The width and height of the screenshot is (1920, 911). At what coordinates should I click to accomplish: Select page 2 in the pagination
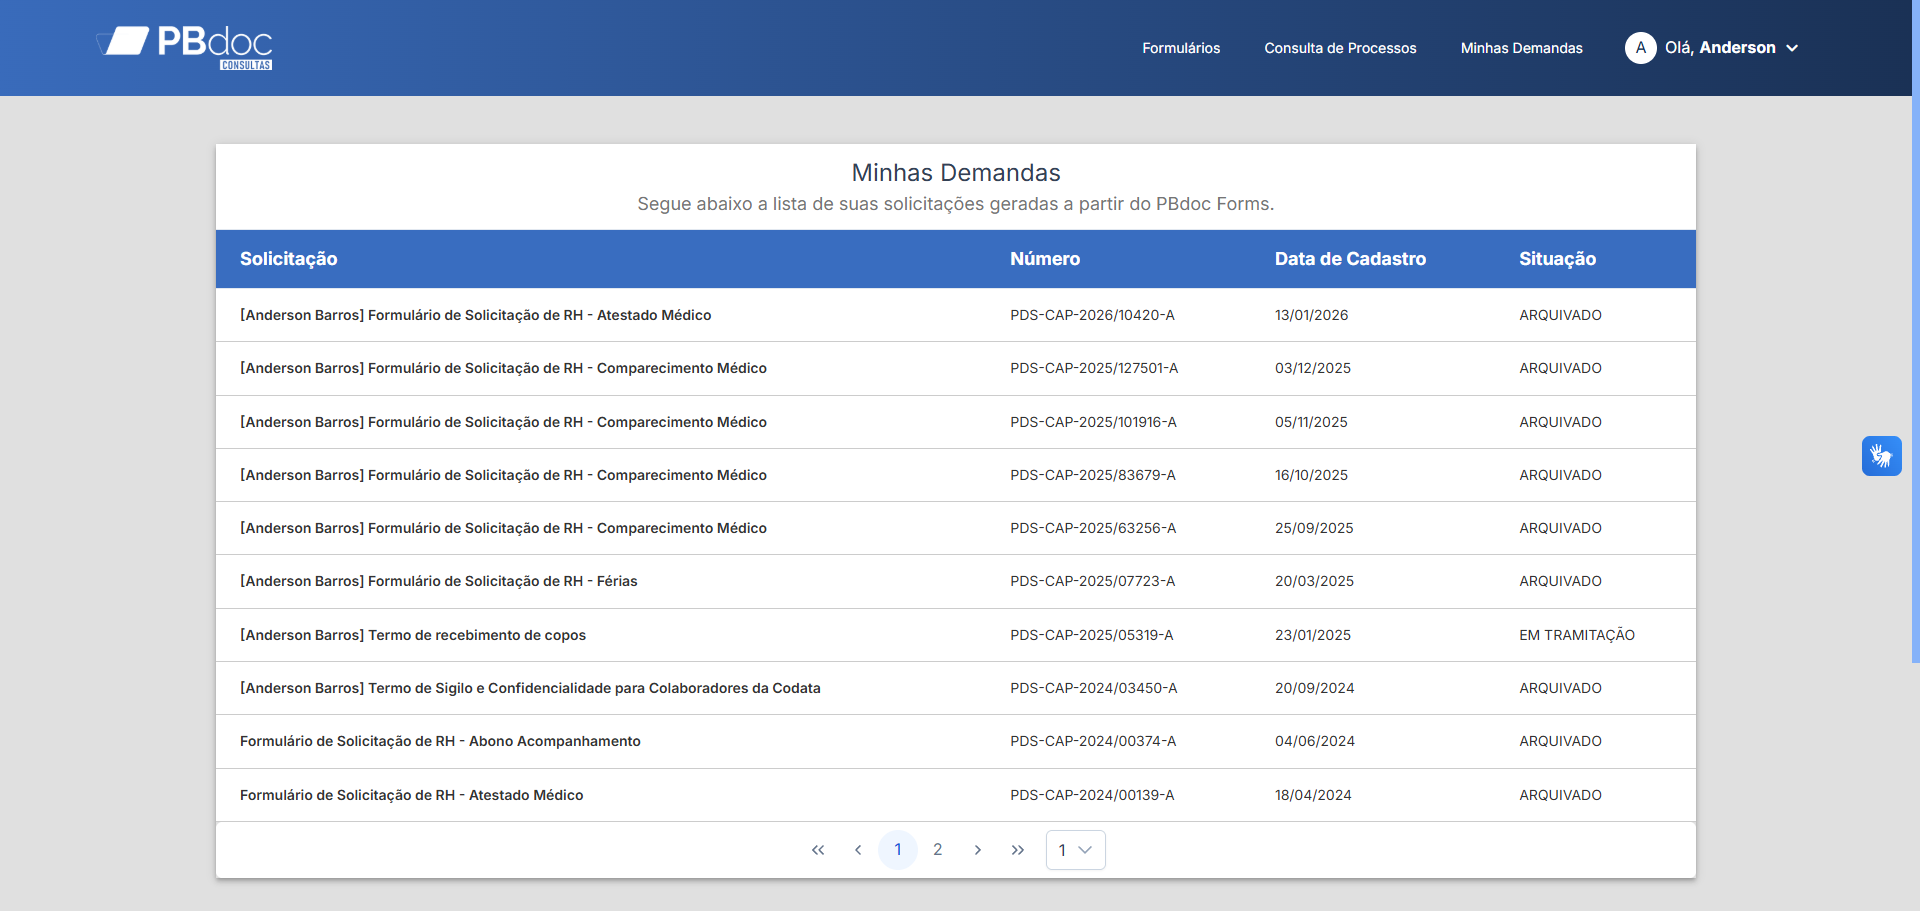point(938,850)
